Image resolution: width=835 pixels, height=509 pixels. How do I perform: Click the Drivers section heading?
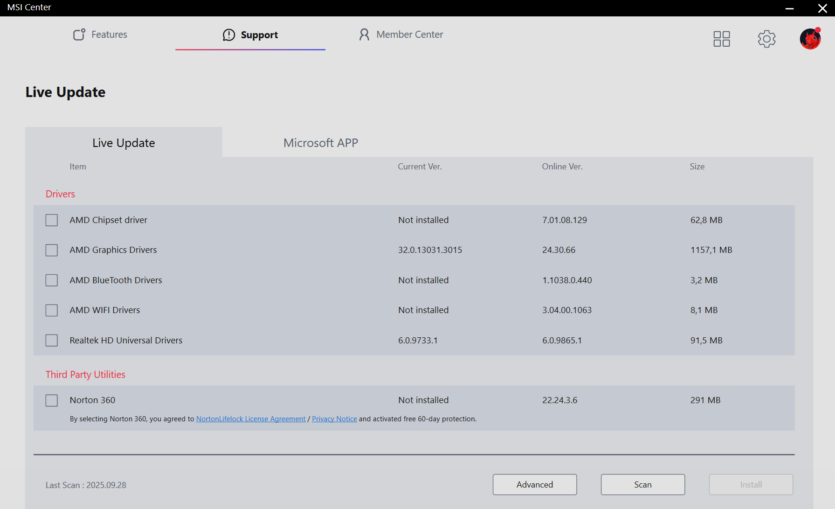point(60,194)
